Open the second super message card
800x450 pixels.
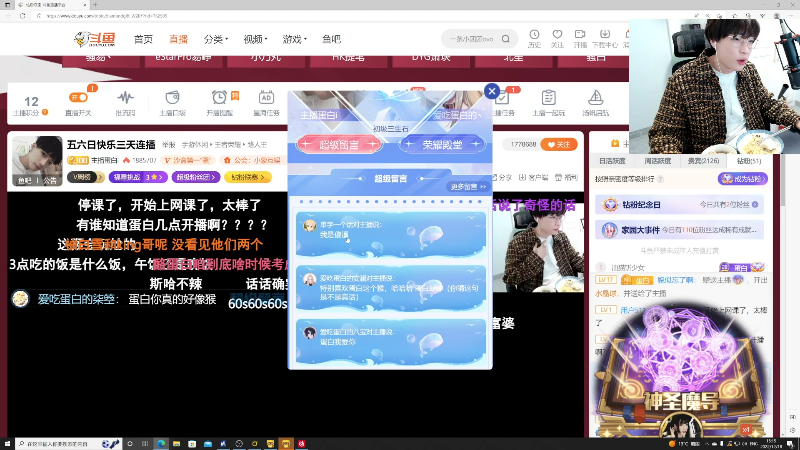click(390, 288)
